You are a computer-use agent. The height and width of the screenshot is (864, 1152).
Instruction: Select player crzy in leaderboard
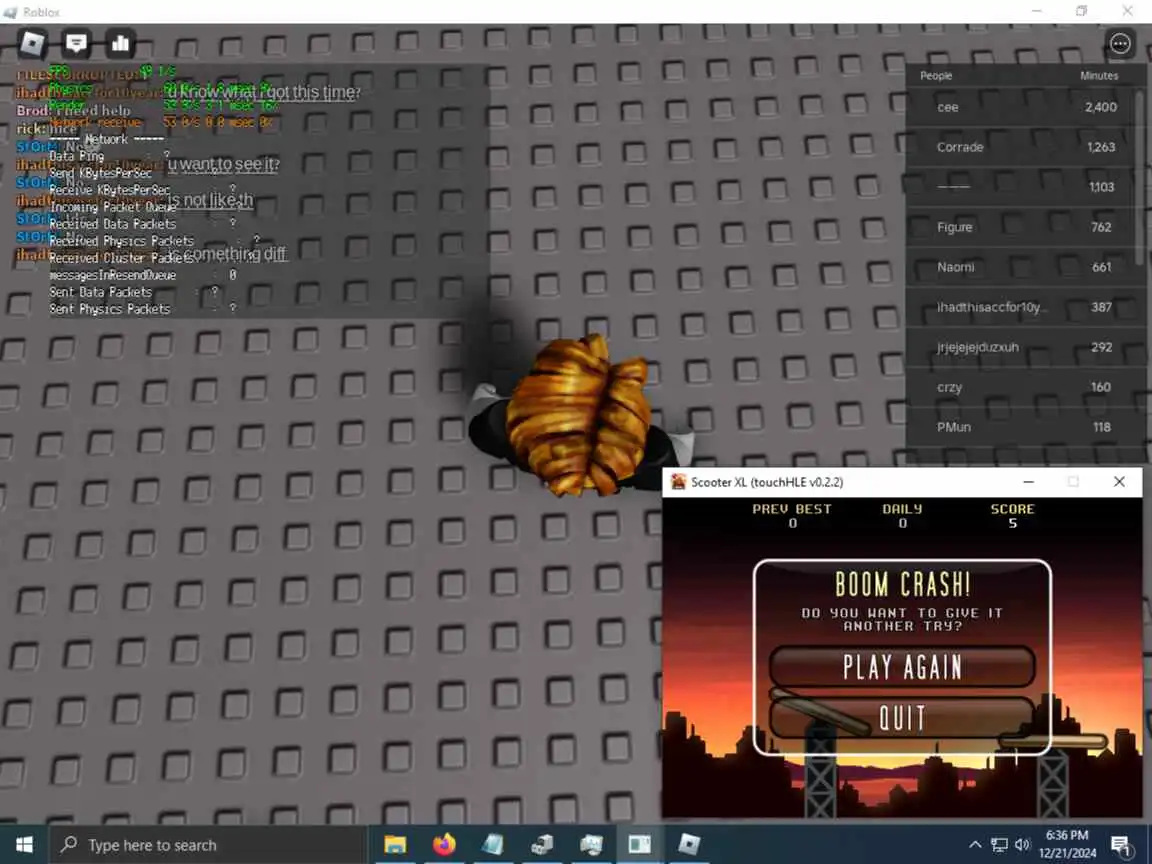[1021, 387]
